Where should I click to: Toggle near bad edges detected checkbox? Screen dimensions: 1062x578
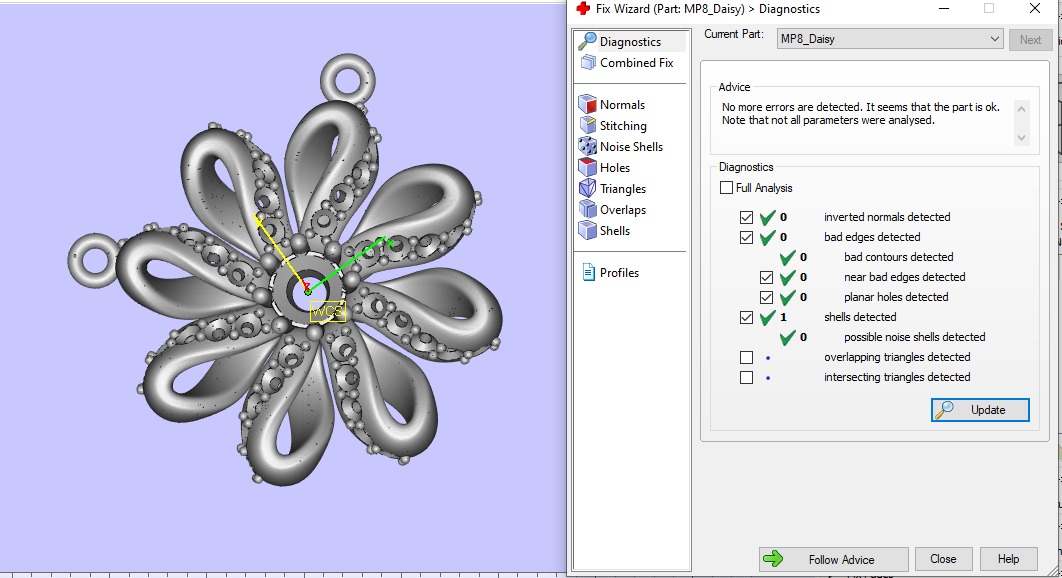coord(766,277)
